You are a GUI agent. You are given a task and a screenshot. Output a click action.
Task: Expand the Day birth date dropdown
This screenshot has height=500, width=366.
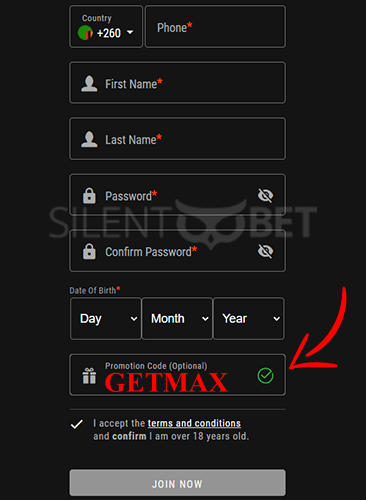coord(106,319)
